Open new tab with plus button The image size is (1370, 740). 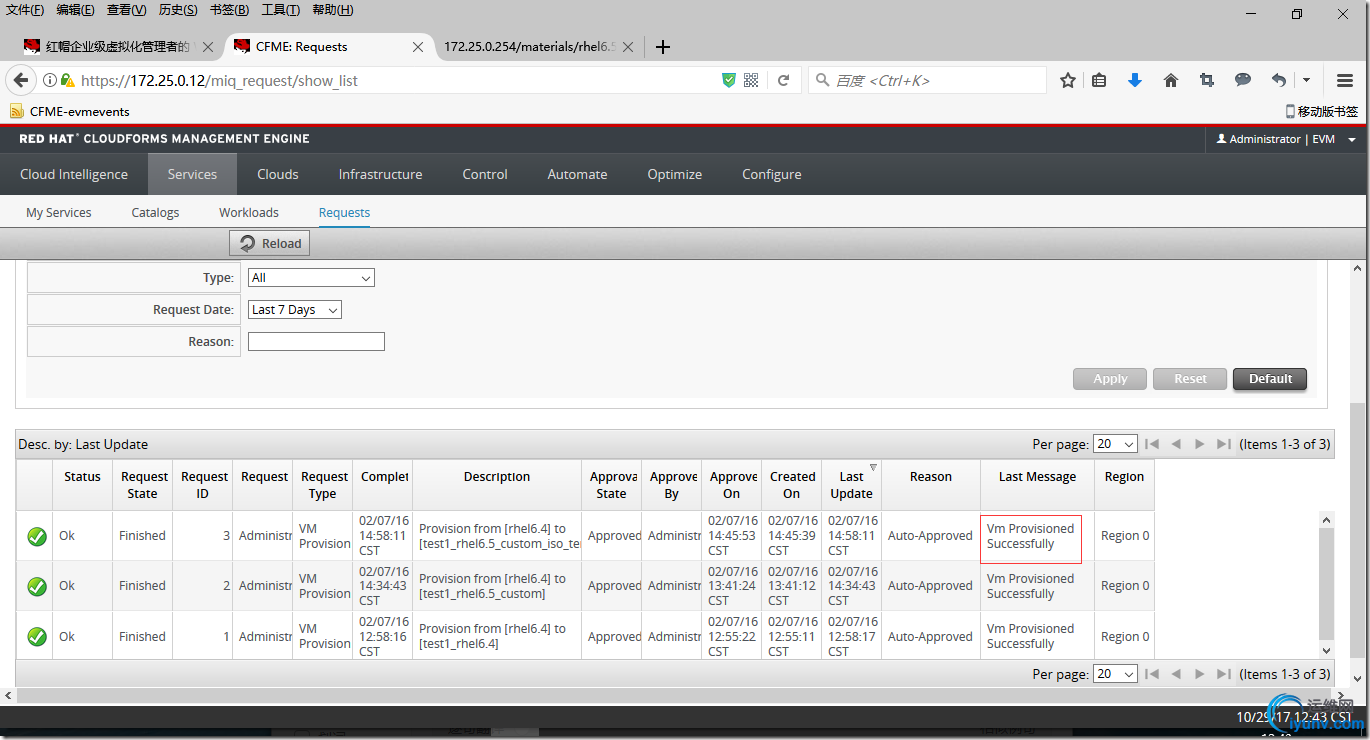[662, 47]
